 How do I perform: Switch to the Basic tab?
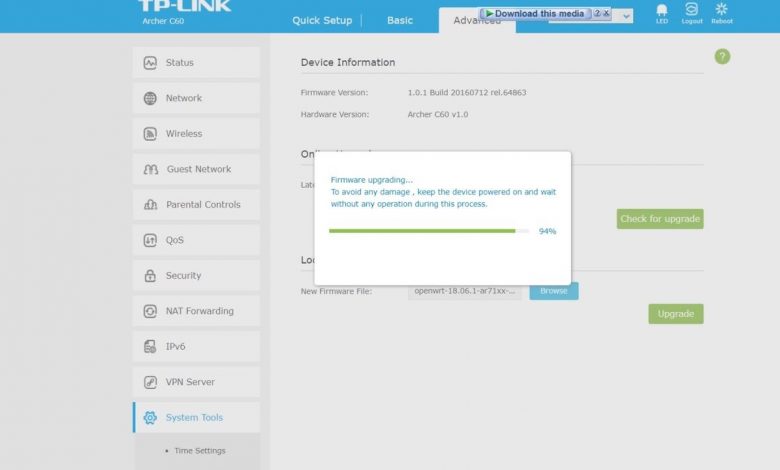400,20
